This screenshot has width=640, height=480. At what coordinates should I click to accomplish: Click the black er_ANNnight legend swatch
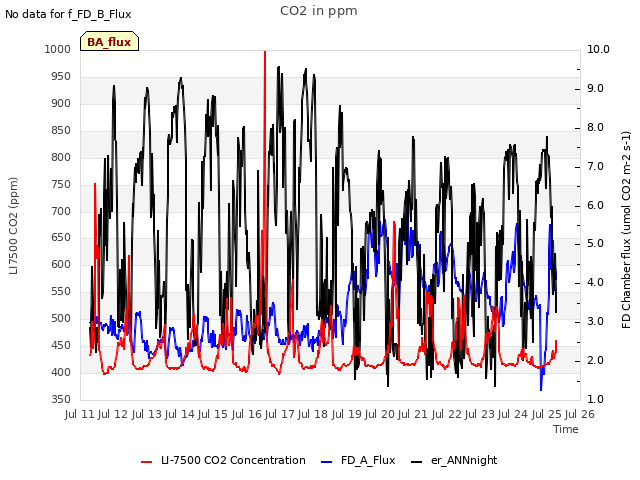click(x=417, y=462)
